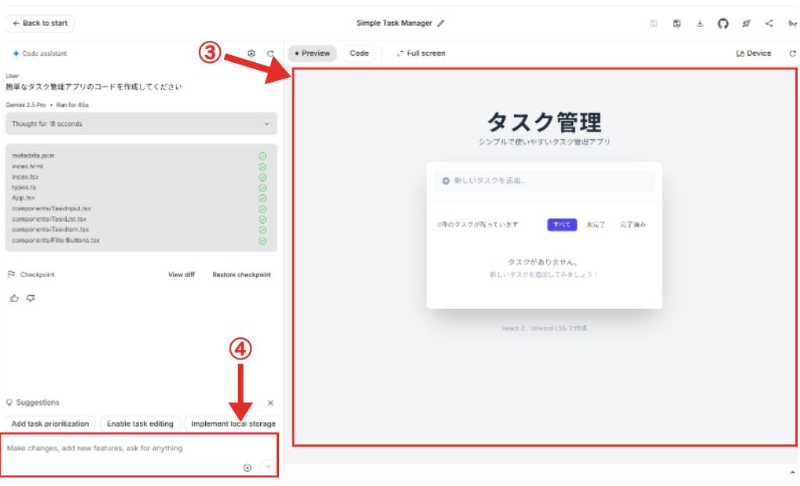
Task: Select the 完了済み filter in the app
Action: tap(633, 224)
